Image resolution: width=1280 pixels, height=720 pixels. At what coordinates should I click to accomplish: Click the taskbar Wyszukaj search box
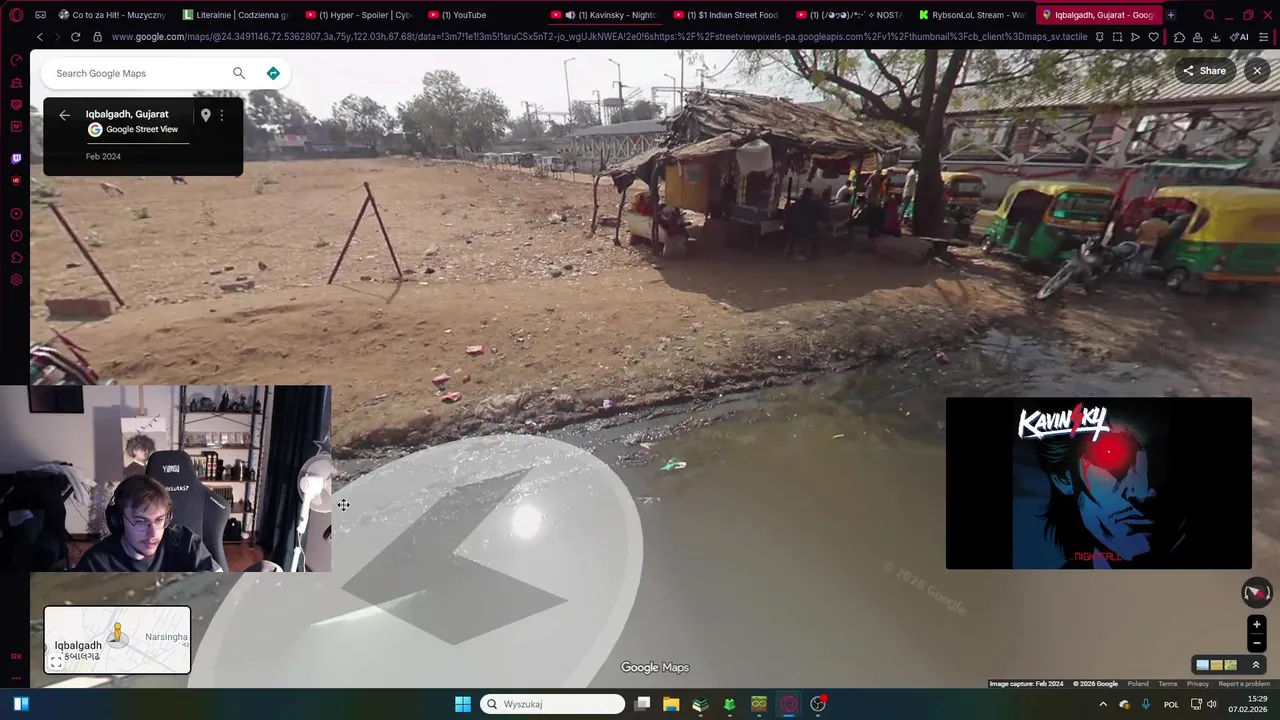pos(552,704)
